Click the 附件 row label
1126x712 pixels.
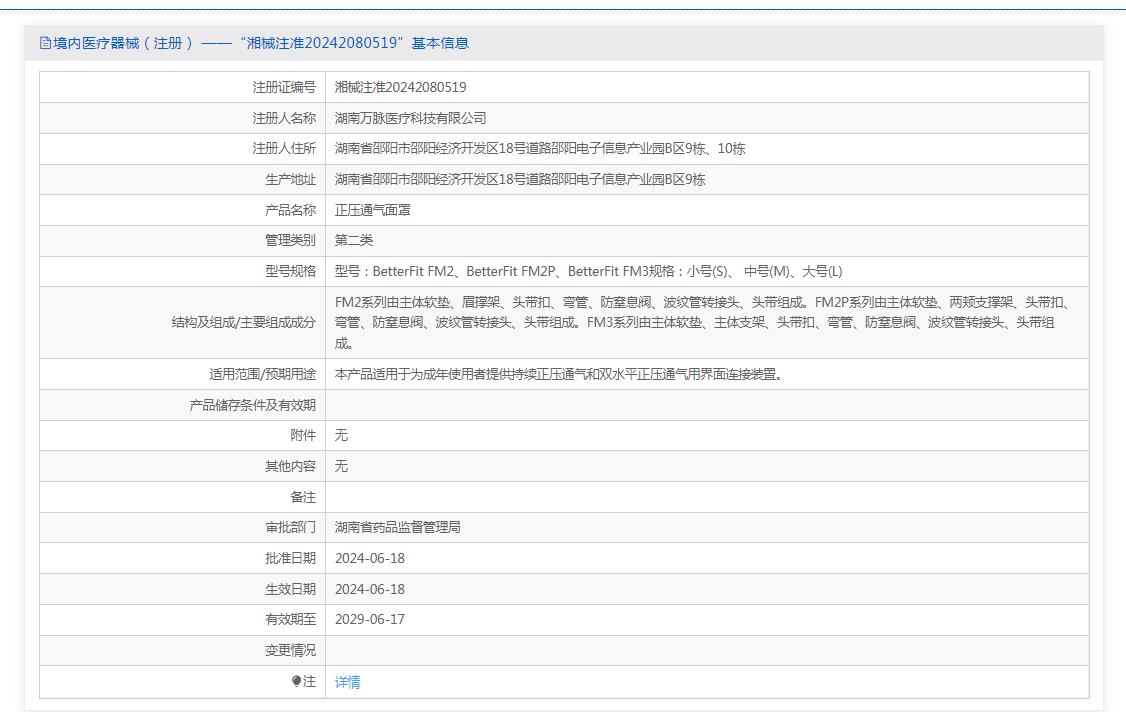point(303,435)
